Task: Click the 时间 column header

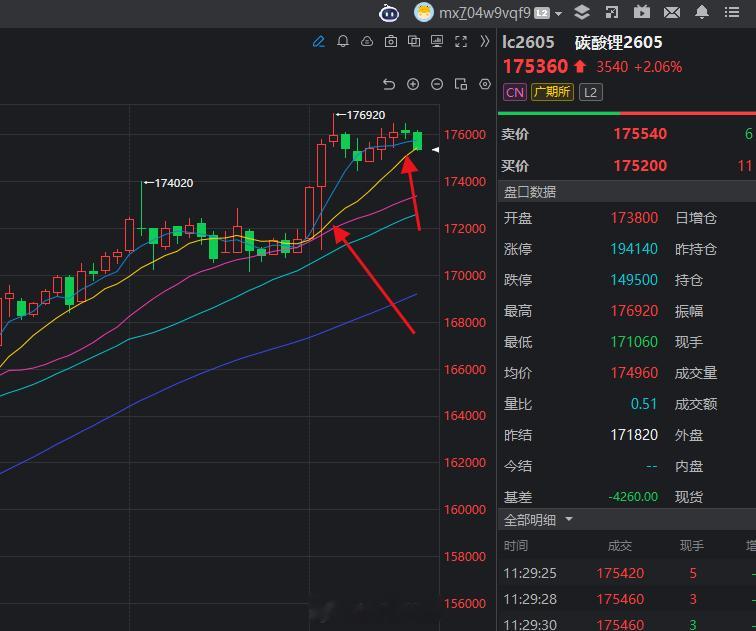Action: point(516,546)
